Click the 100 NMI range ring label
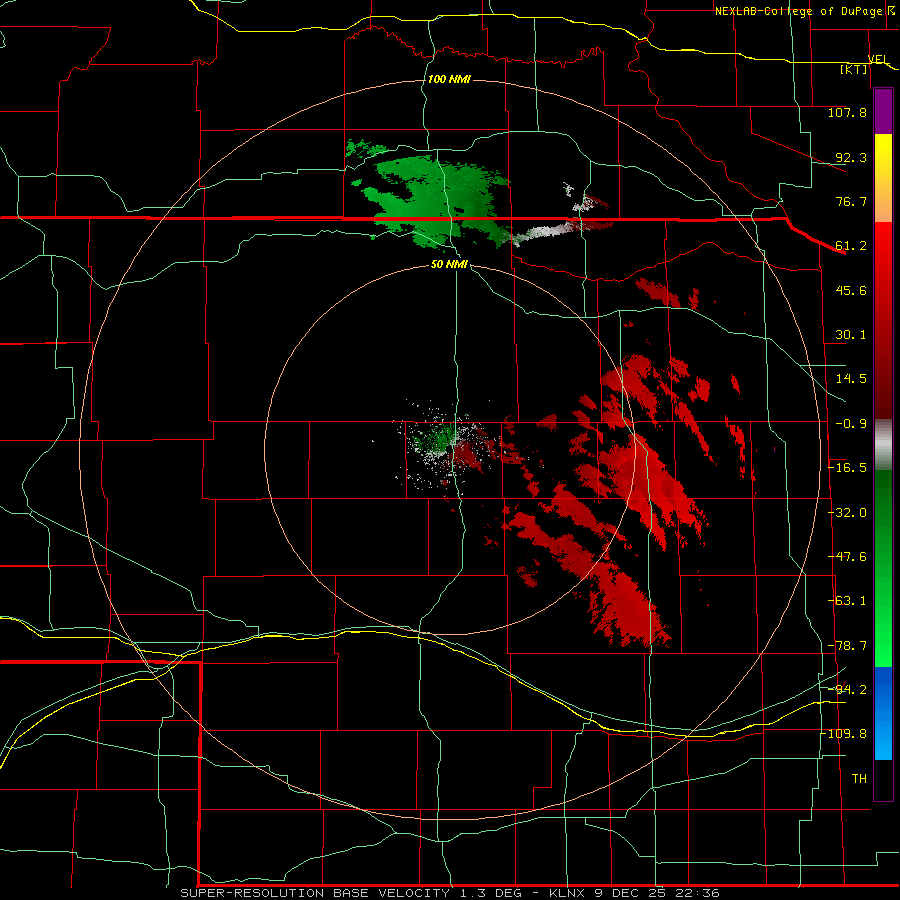 click(x=449, y=79)
